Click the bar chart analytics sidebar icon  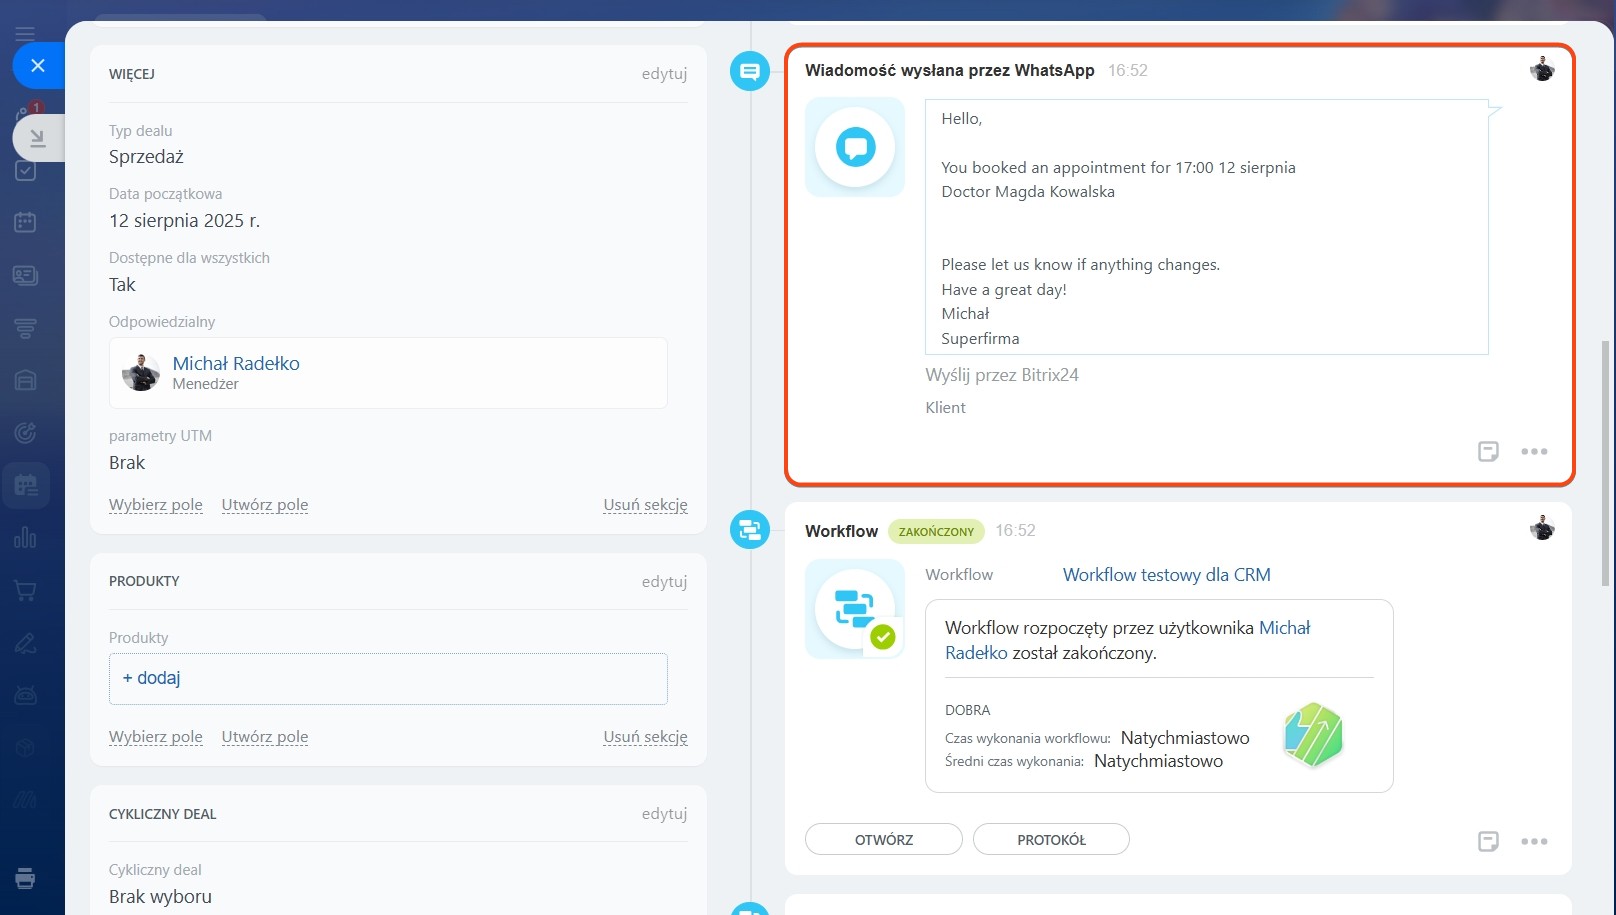point(26,538)
